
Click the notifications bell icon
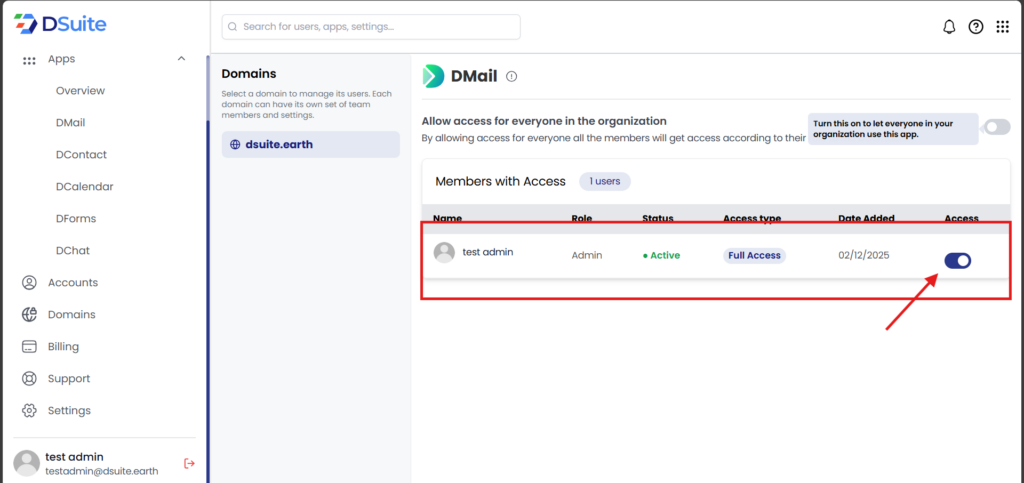[x=949, y=27]
